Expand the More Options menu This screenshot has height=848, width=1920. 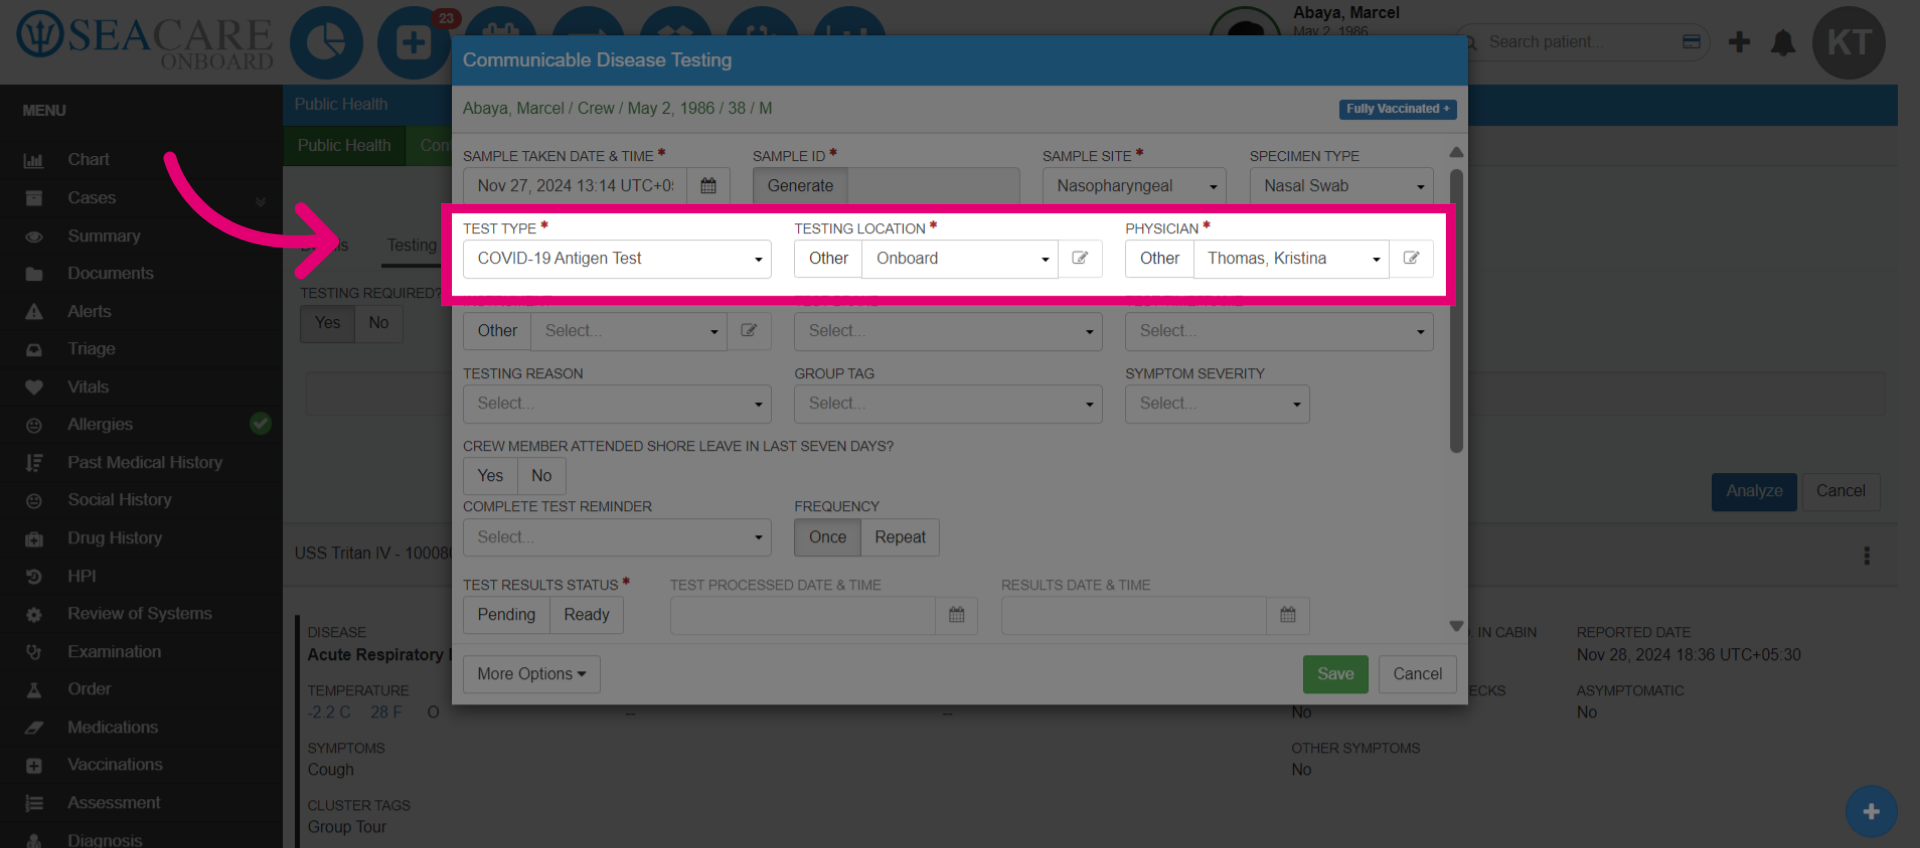(531, 674)
